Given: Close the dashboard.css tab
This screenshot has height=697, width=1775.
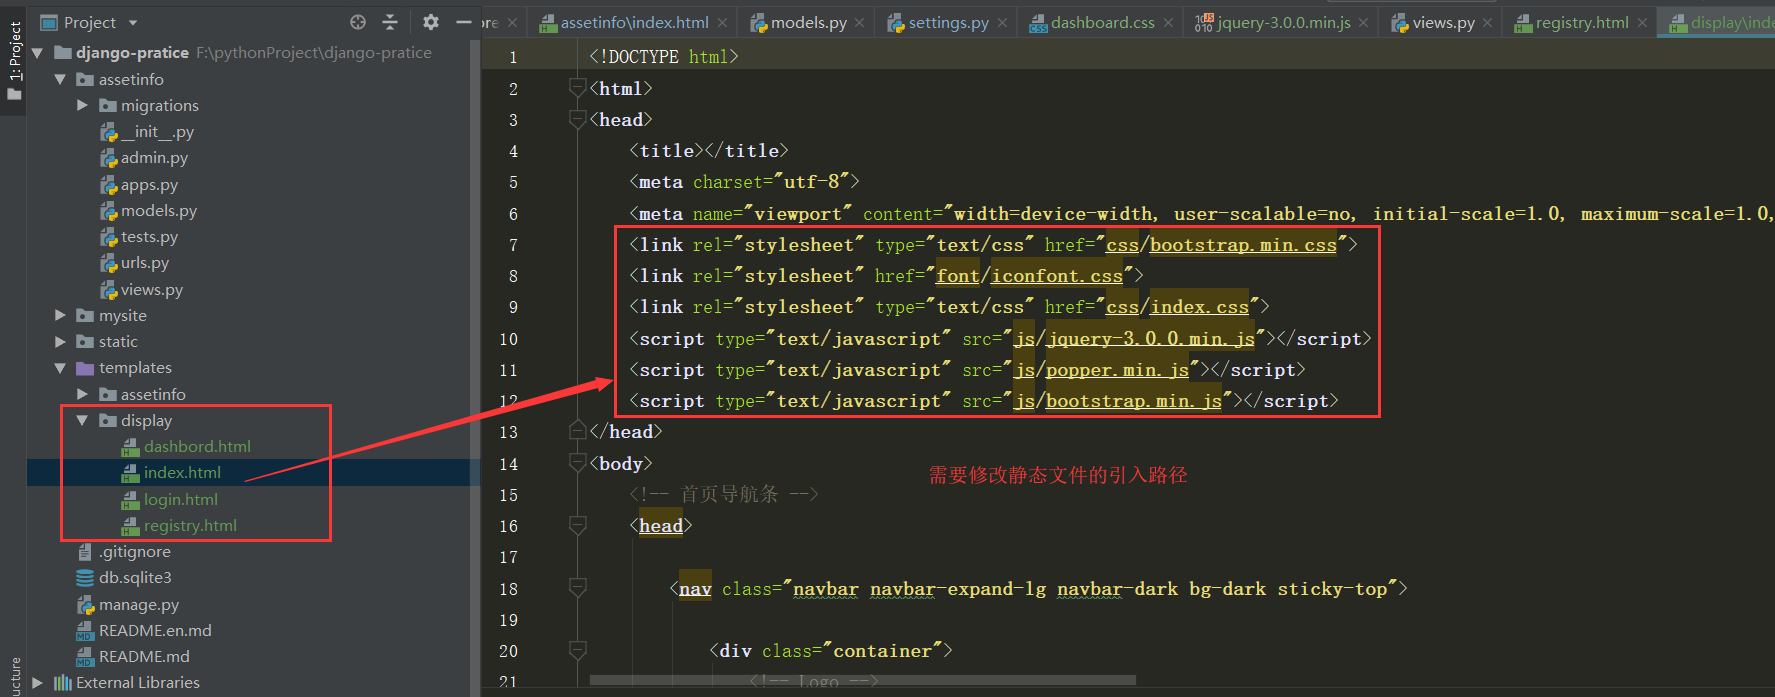Looking at the screenshot, I should coord(1168,22).
